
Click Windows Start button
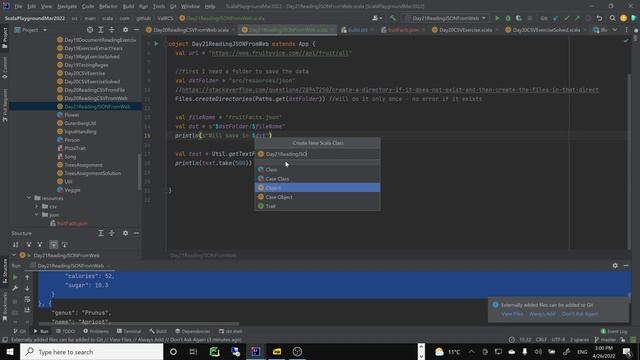(x=10, y=351)
